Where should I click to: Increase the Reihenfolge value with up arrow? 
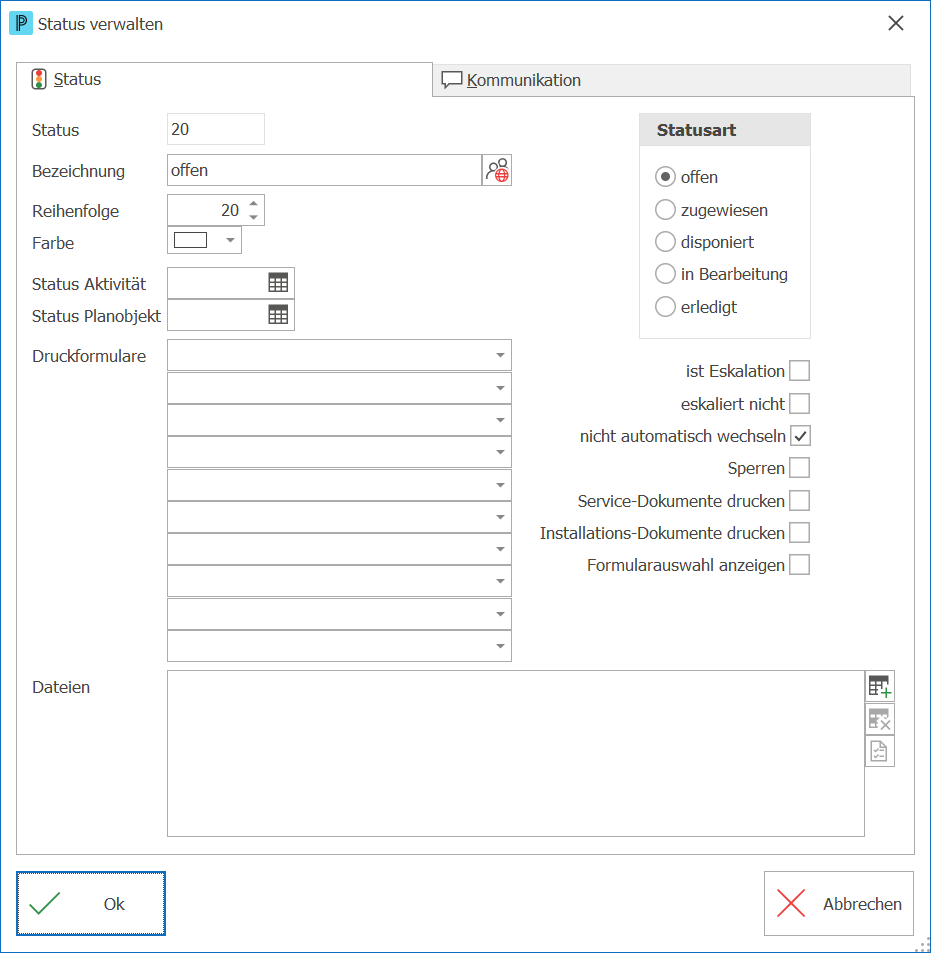point(253,203)
